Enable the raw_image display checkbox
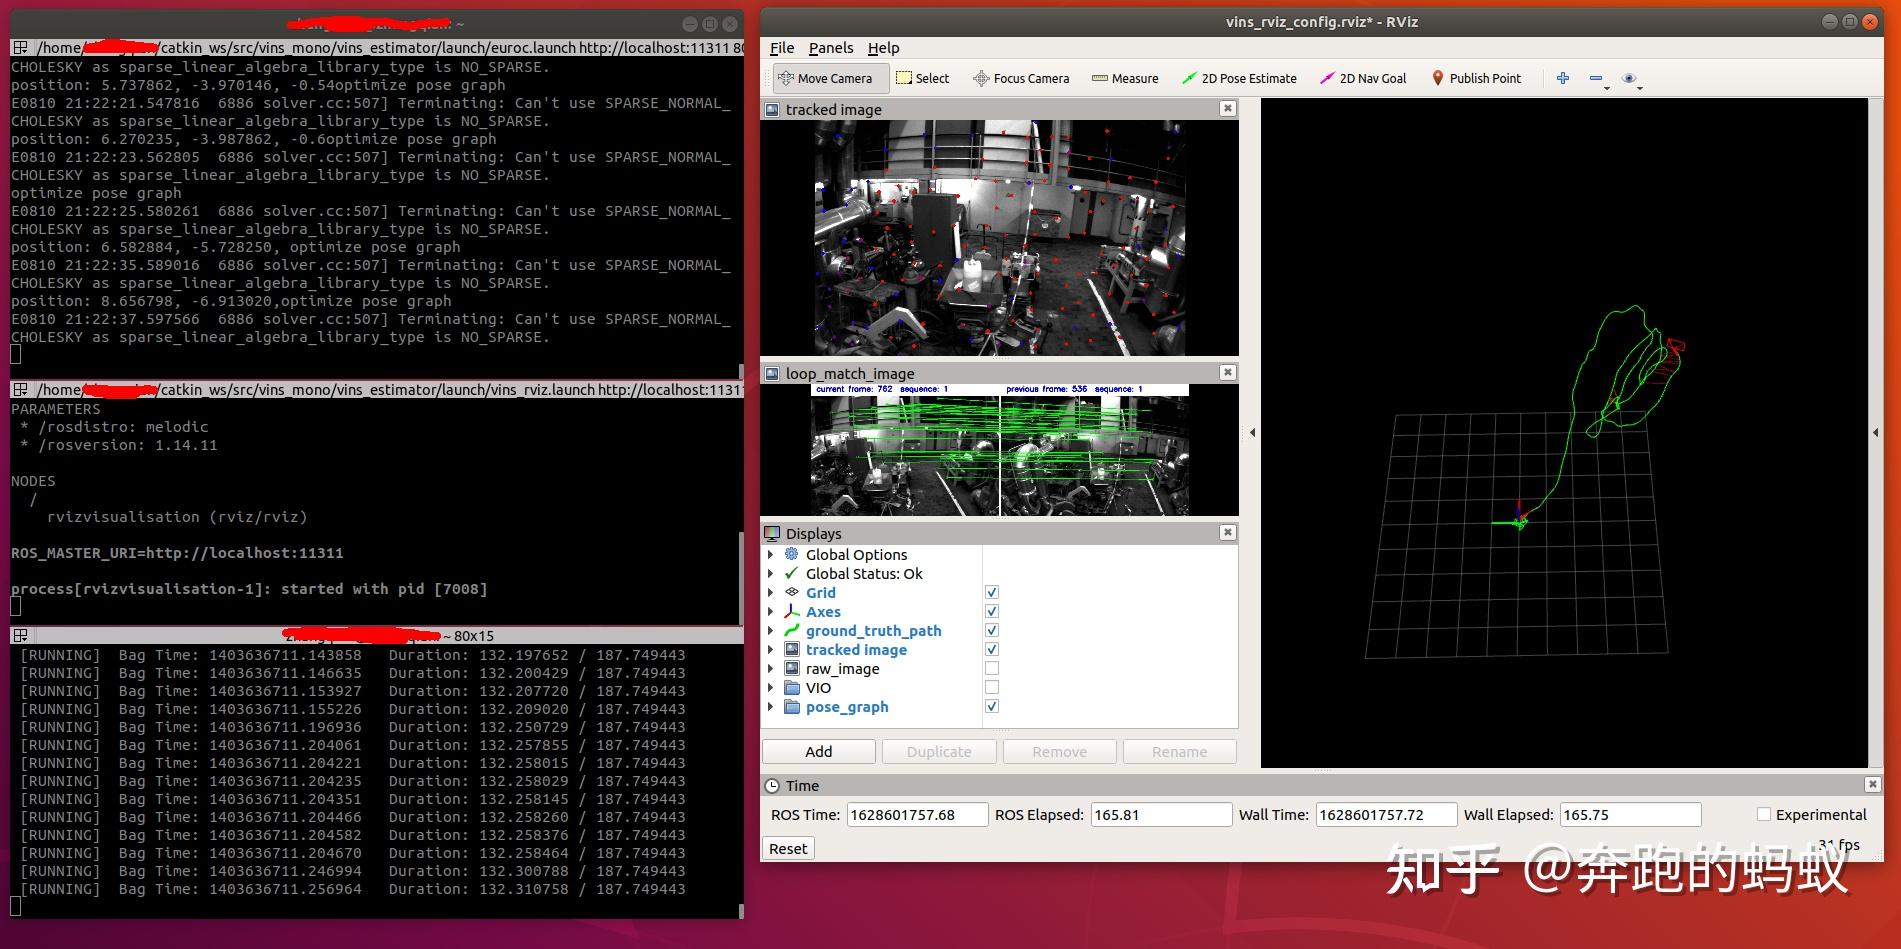 [992, 668]
